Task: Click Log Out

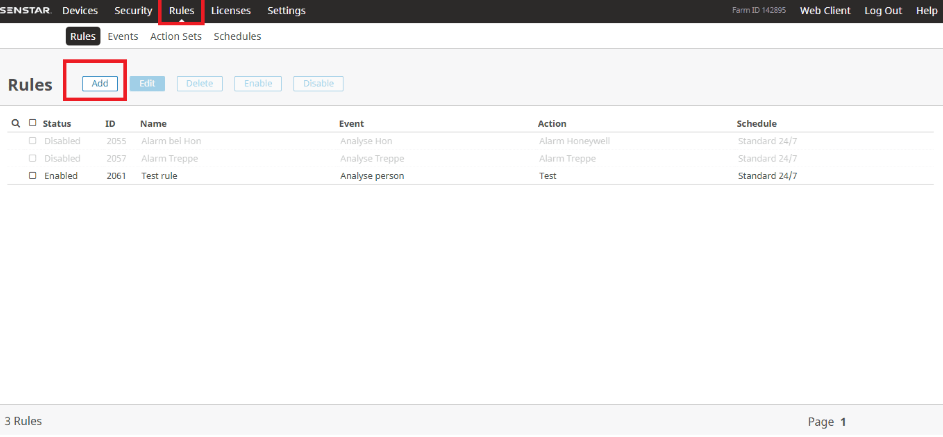Action: pos(883,11)
